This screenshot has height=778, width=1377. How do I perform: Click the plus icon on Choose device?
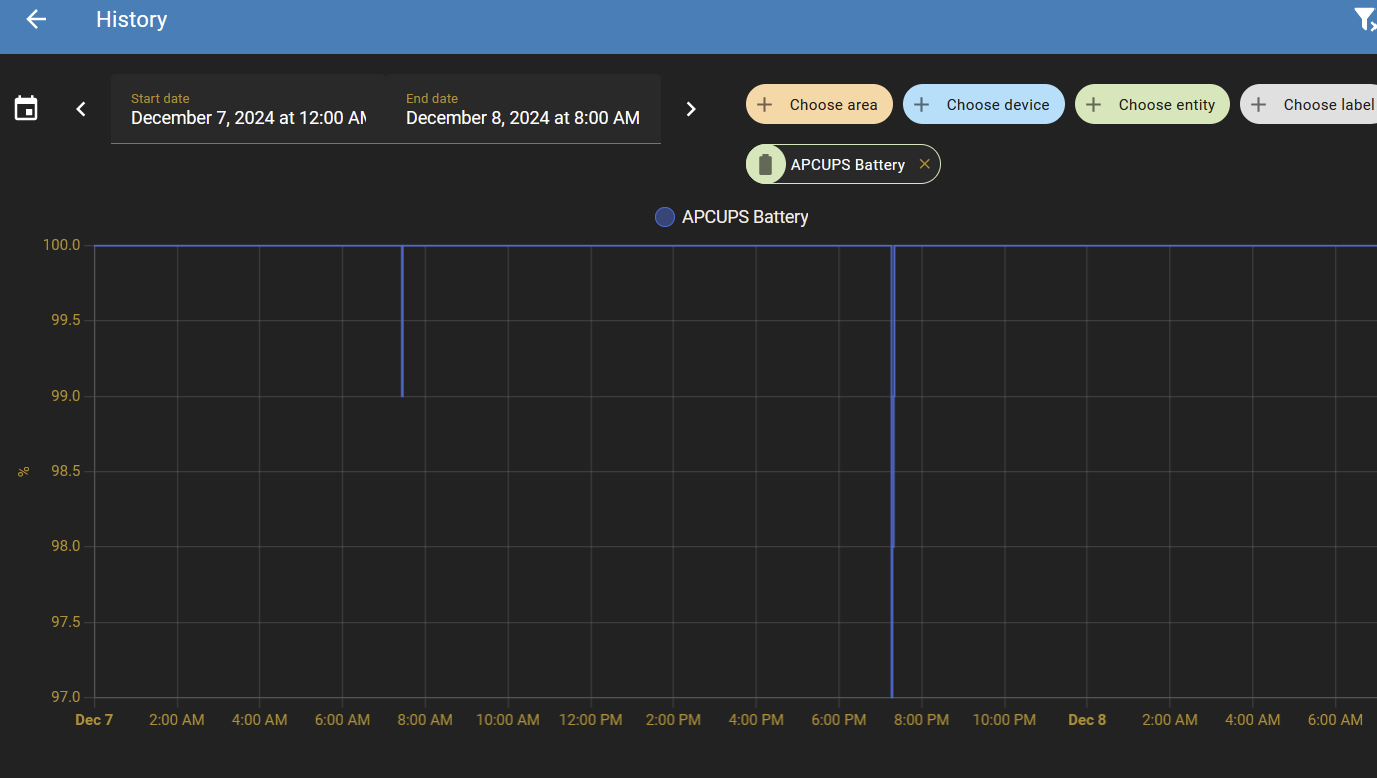point(922,104)
